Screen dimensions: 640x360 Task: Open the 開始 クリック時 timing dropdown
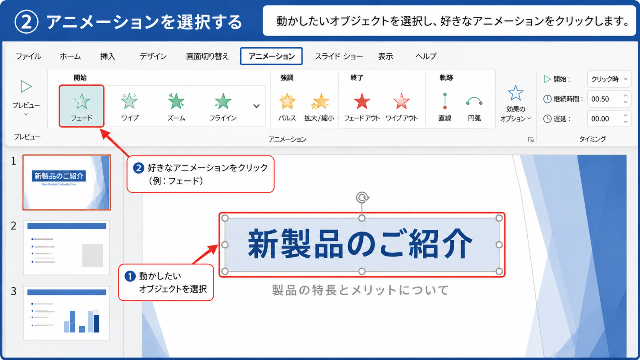click(x=609, y=79)
